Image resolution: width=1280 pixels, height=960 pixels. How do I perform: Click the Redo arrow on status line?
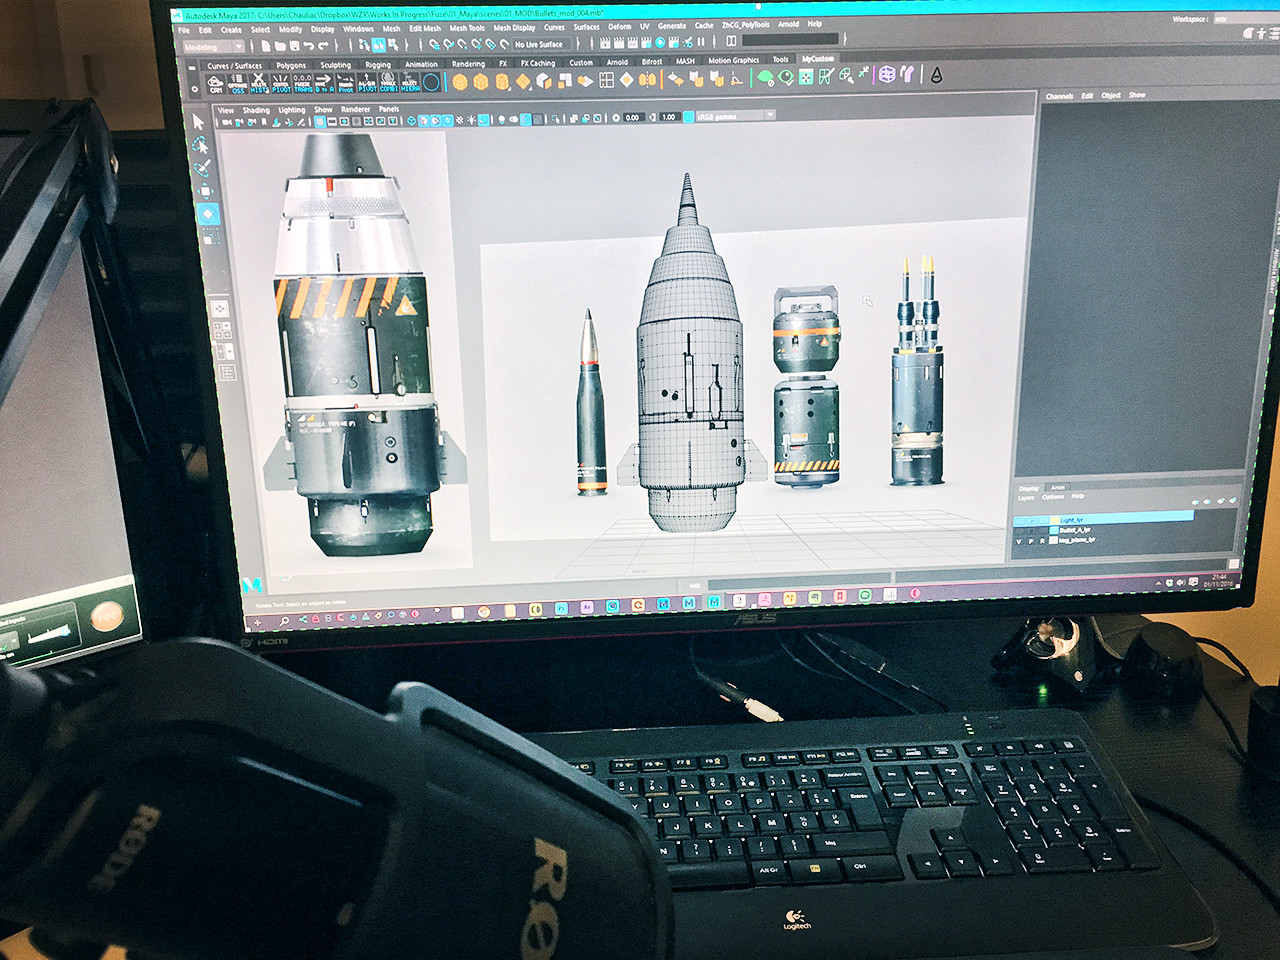coord(322,46)
